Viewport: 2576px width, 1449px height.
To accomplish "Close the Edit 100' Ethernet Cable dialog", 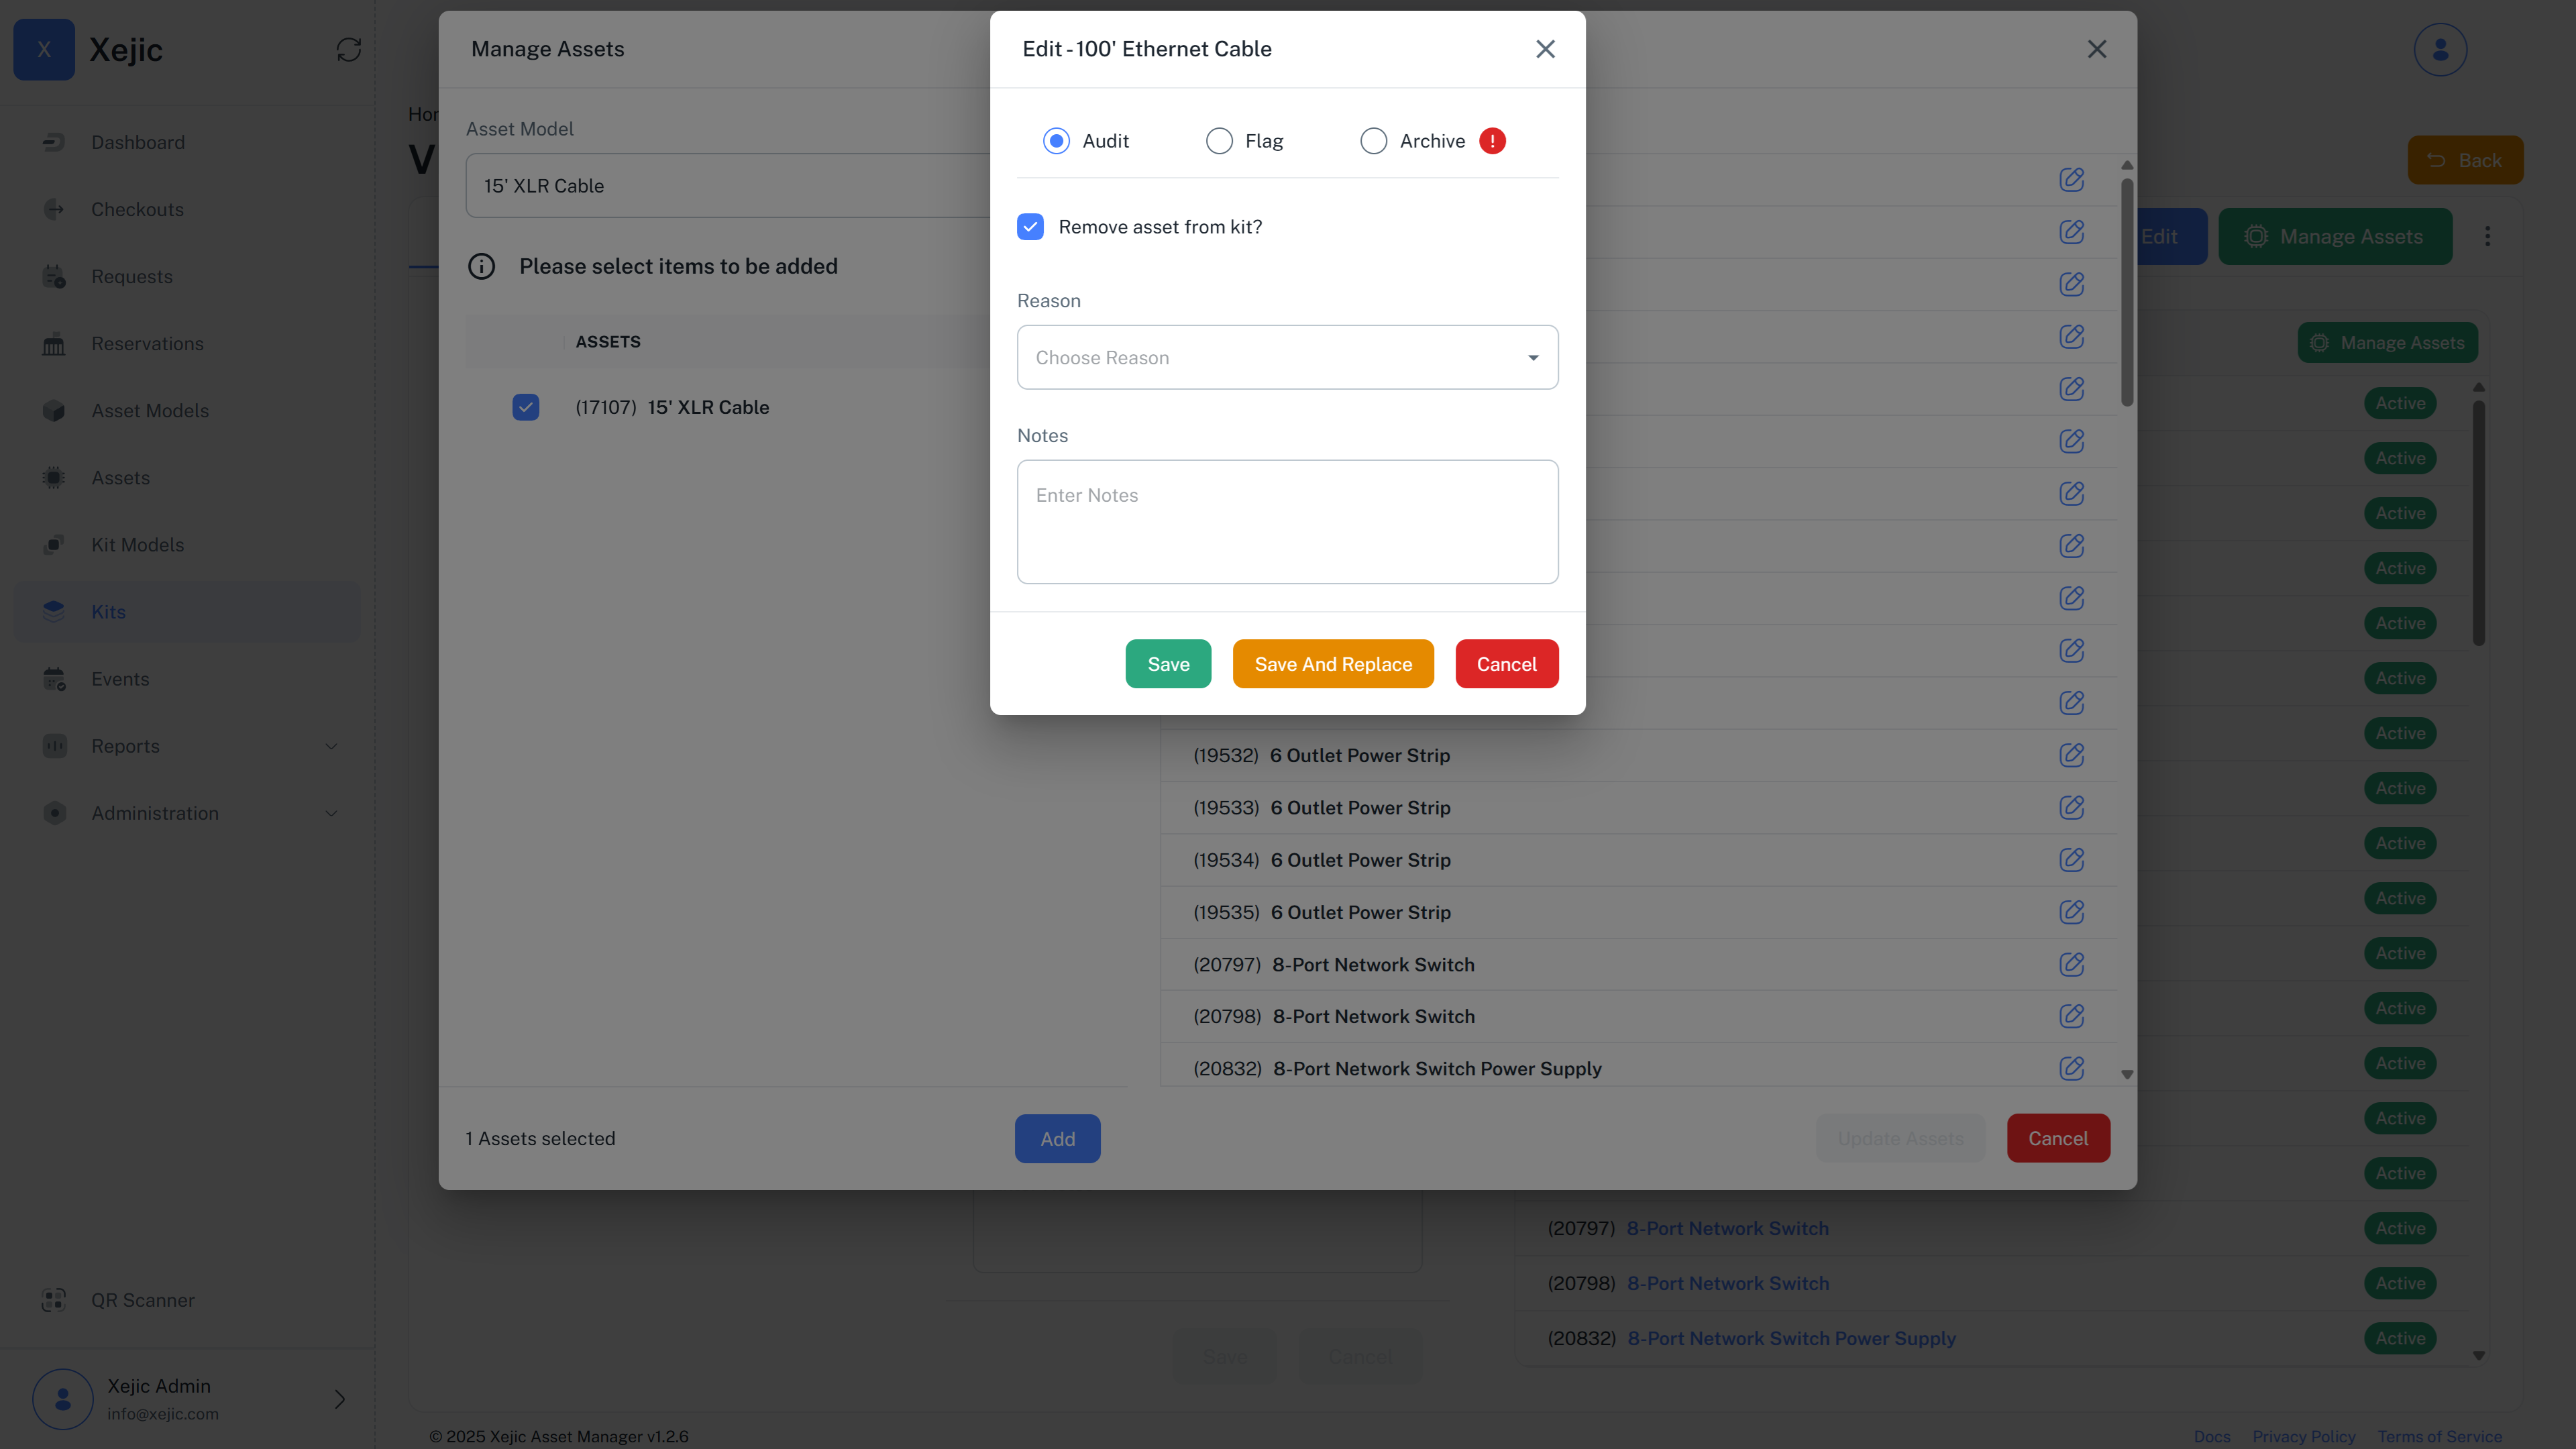I will (1545, 49).
